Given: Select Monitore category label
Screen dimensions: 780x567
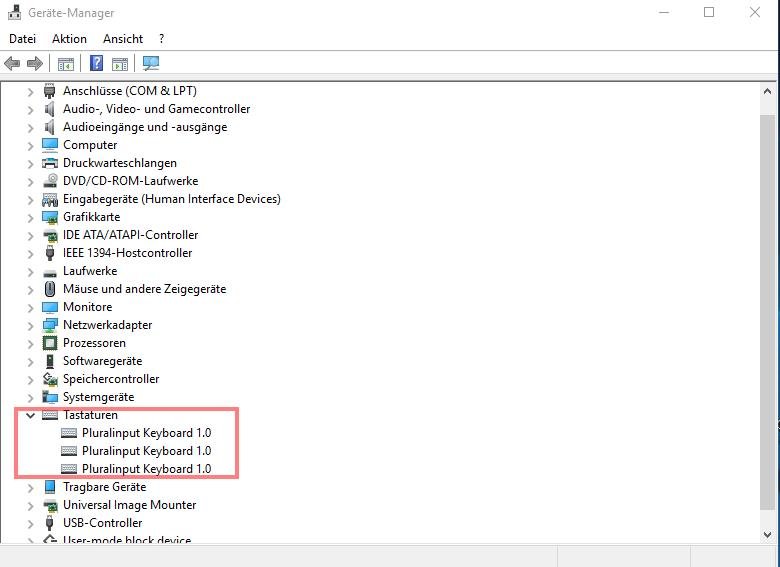Looking at the screenshot, I should coord(88,307).
